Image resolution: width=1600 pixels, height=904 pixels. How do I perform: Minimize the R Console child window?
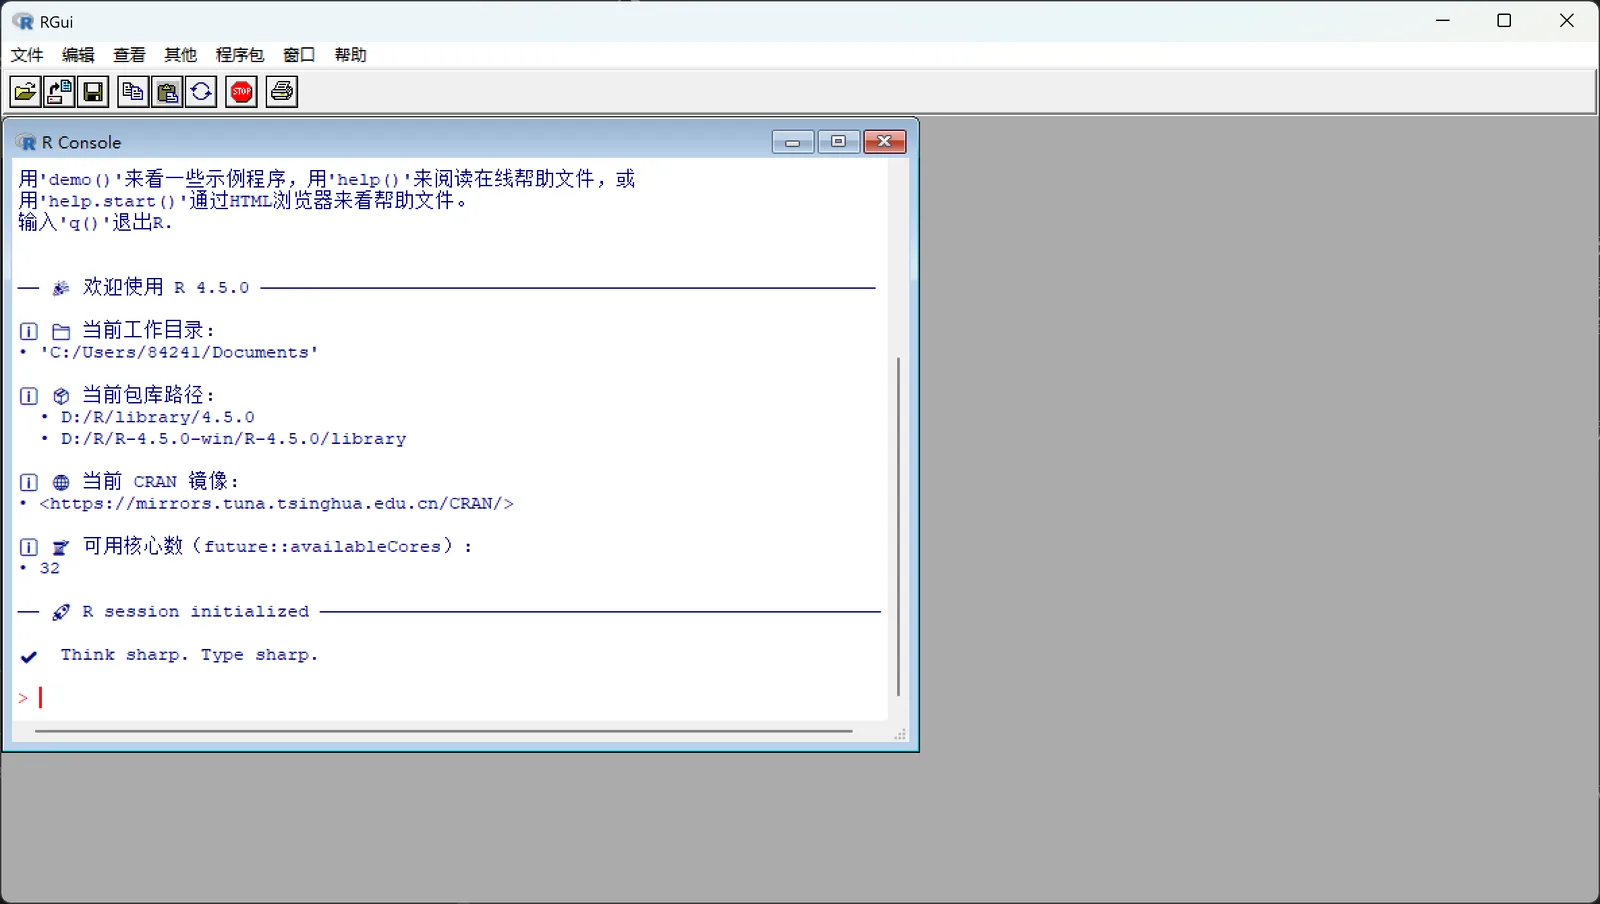(x=793, y=142)
